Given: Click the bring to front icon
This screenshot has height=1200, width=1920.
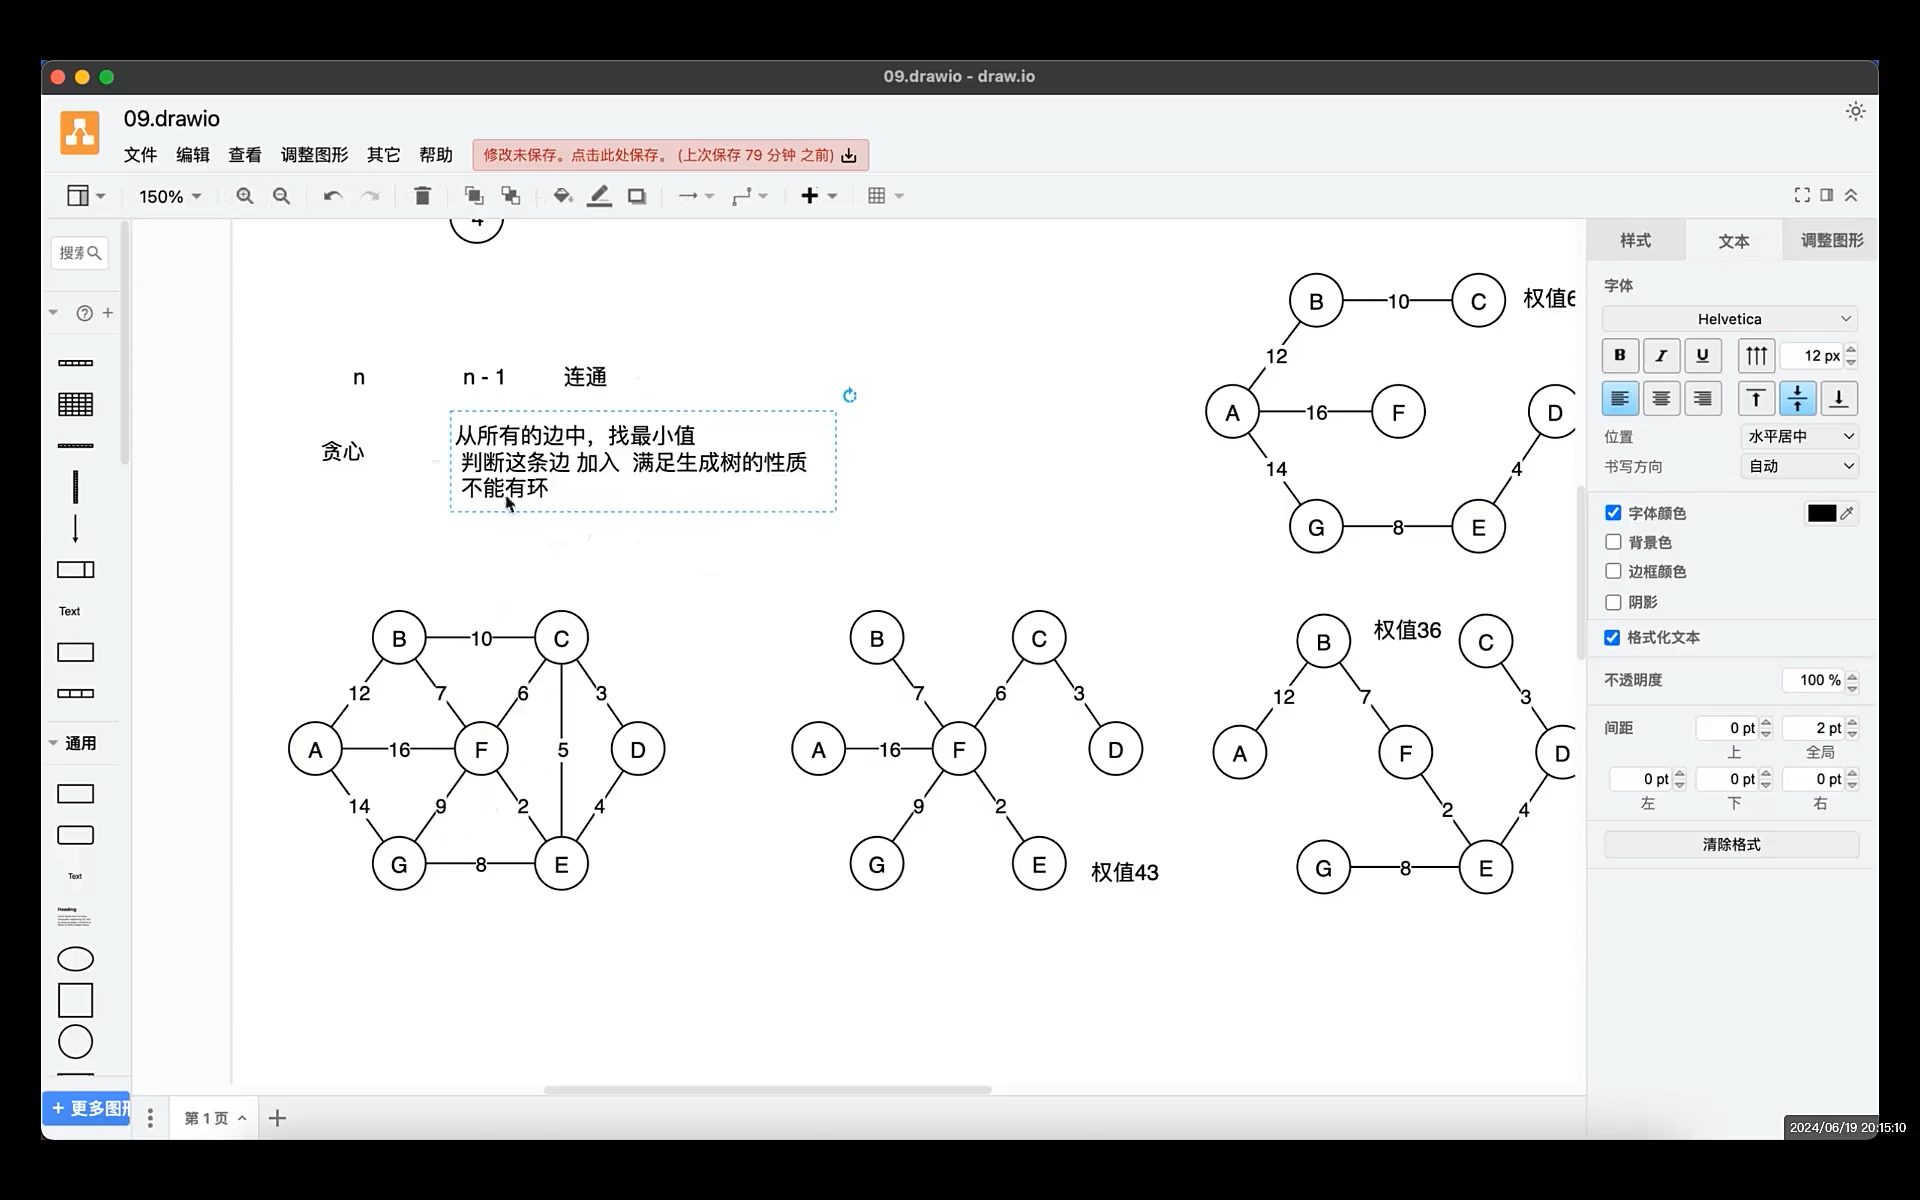Looking at the screenshot, I should pyautogui.click(x=474, y=196).
